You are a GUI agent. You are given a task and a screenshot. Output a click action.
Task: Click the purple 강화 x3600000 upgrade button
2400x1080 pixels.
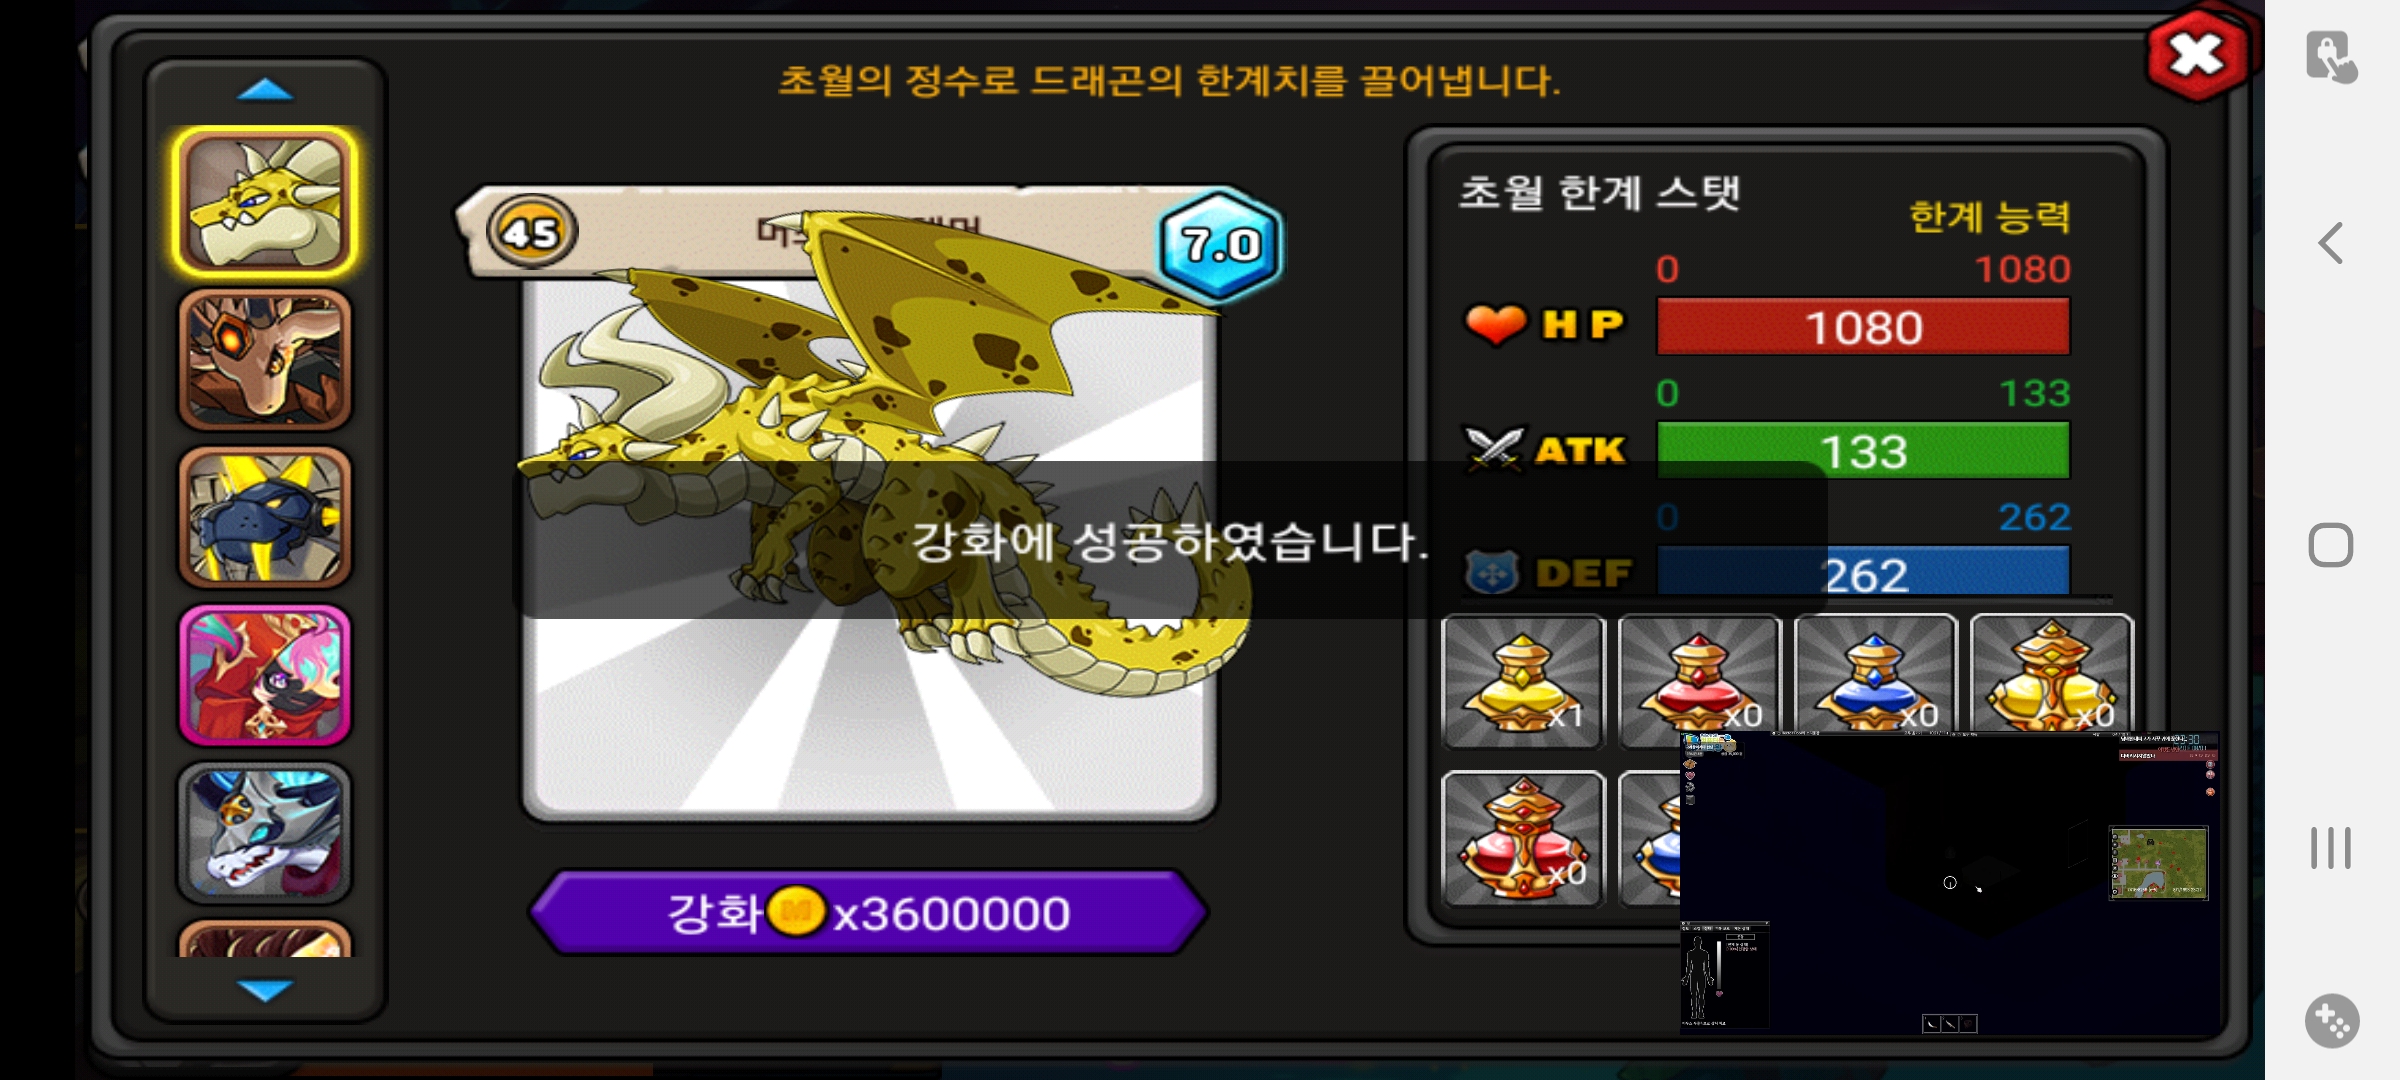[868, 912]
